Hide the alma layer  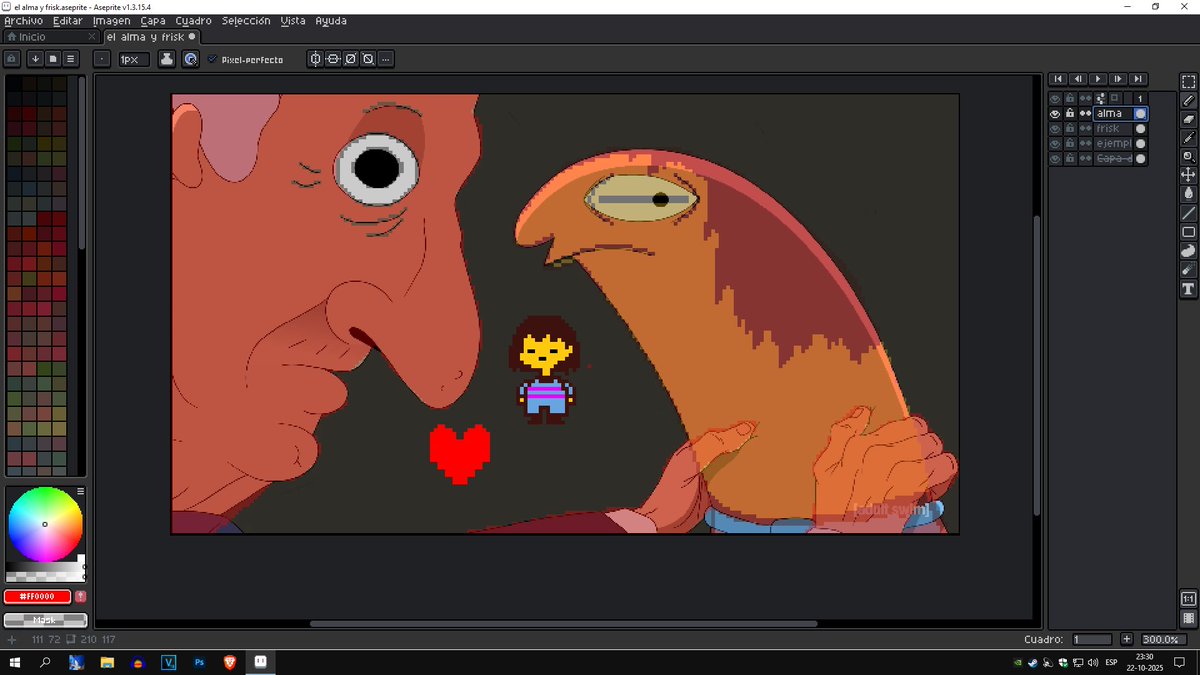tap(1054, 114)
